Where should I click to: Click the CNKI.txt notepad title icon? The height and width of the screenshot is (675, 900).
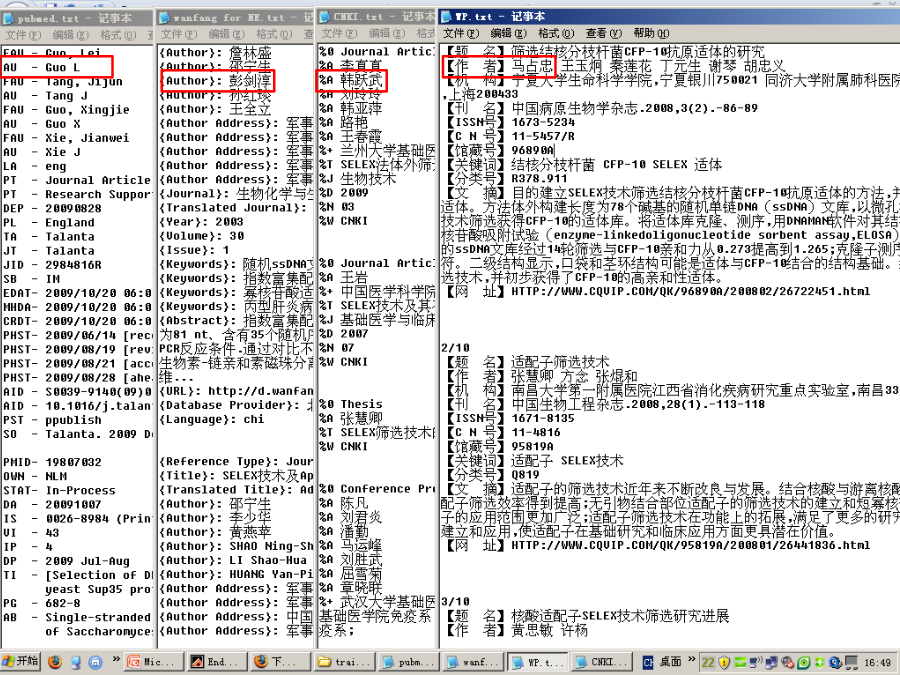point(324,17)
